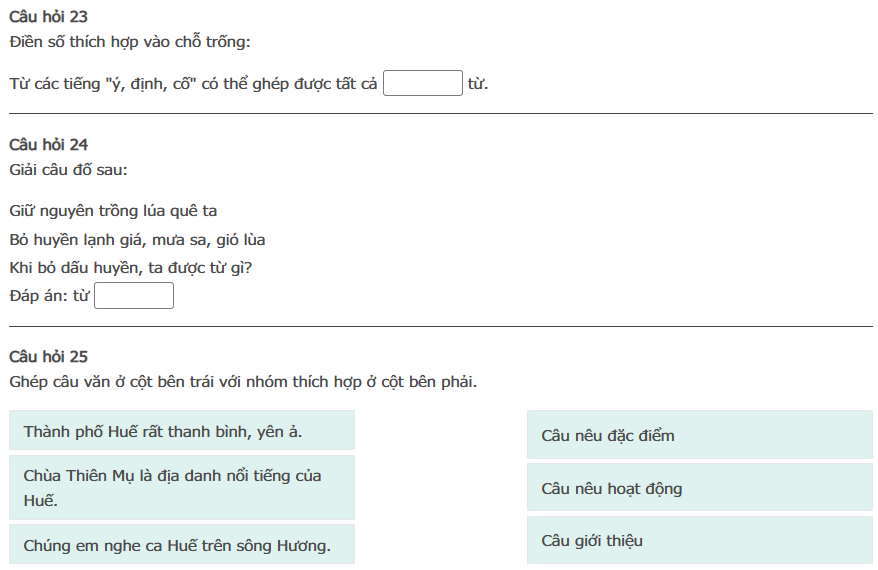878x570 pixels.
Task: Click the instruction 'Điền số thích hợp vào chỗ trống'
Action: point(130,42)
